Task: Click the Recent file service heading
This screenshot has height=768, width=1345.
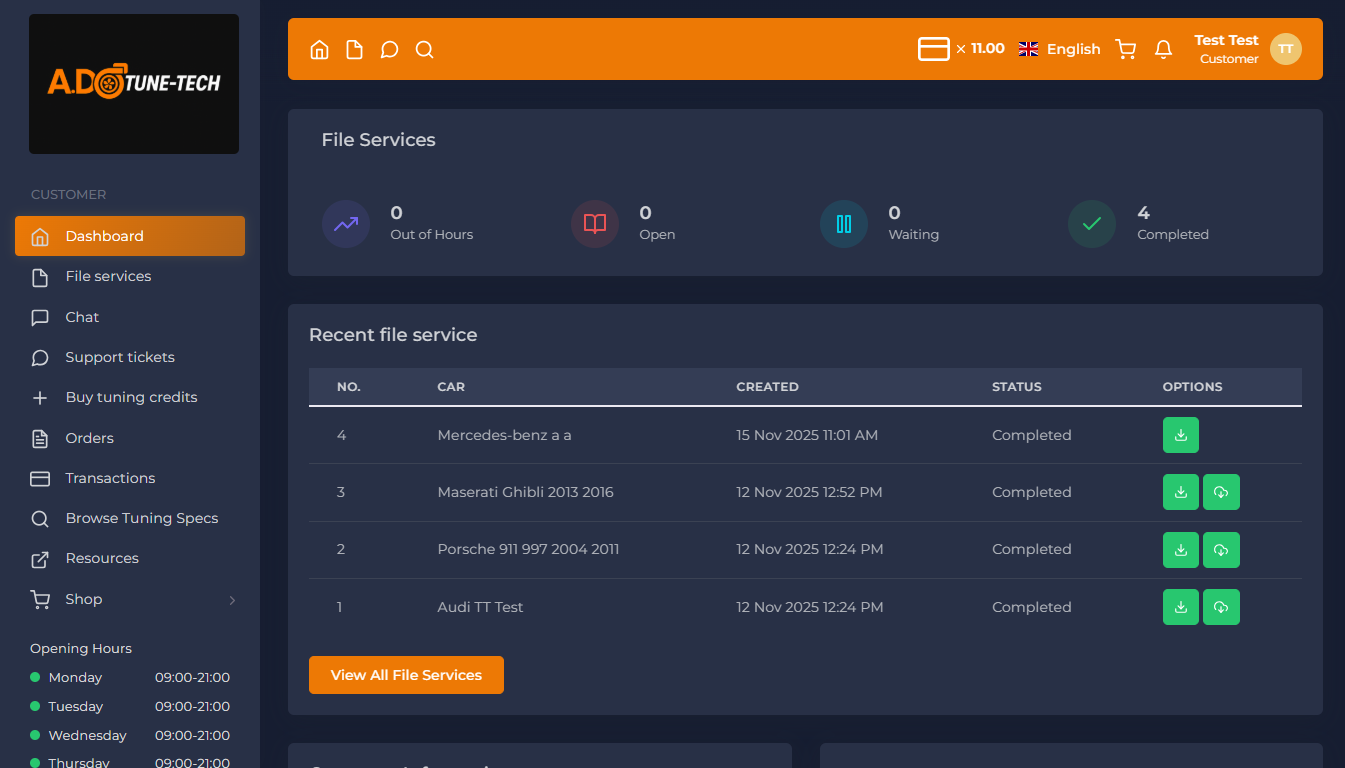Action: click(x=393, y=335)
